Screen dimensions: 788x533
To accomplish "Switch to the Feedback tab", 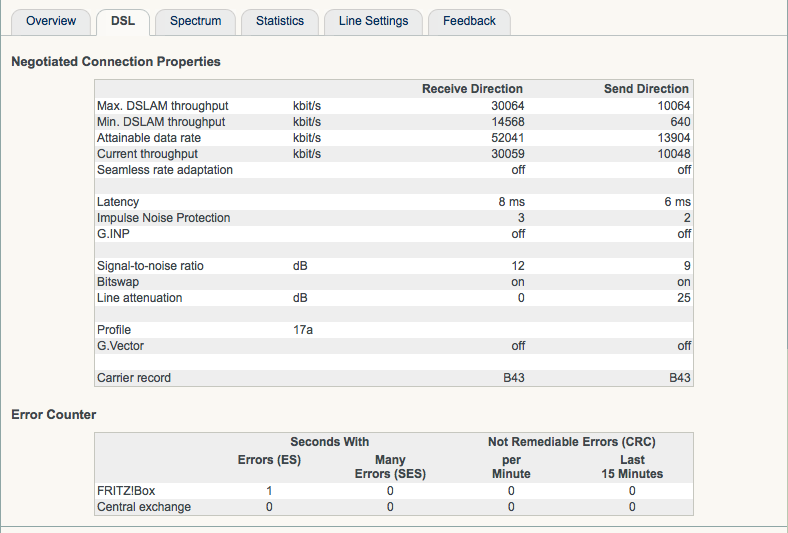I will (469, 21).
